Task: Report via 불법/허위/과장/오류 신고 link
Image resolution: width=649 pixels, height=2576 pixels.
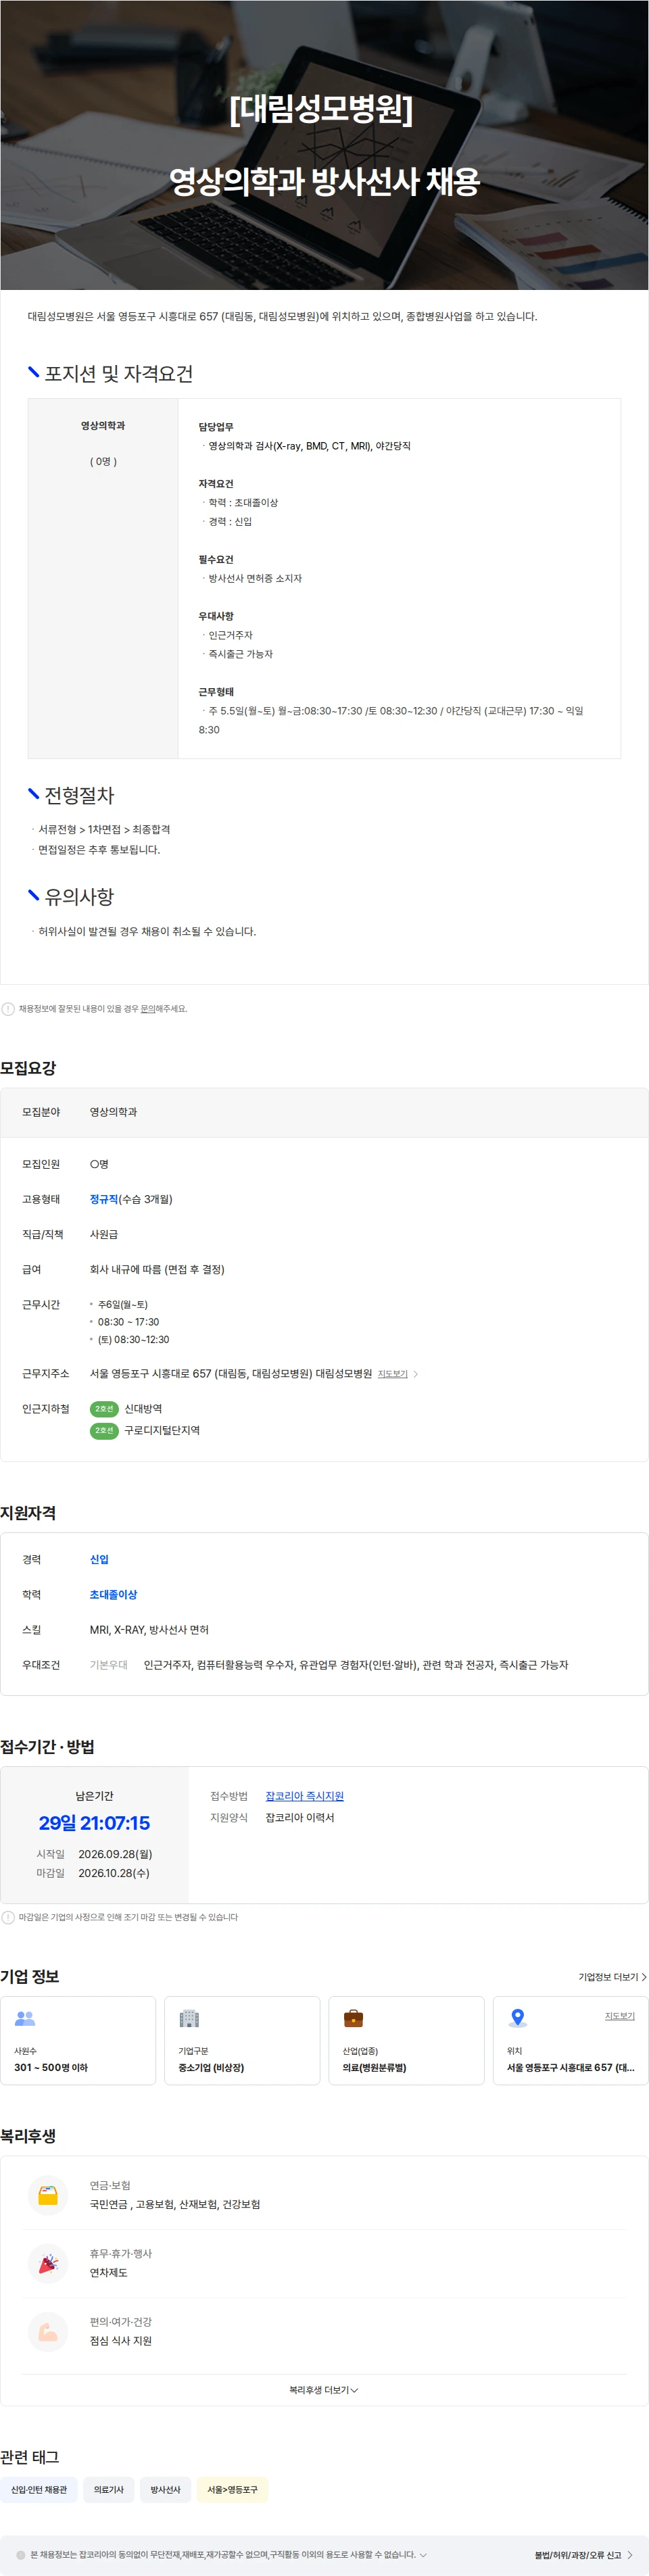Action: pyautogui.click(x=583, y=2555)
